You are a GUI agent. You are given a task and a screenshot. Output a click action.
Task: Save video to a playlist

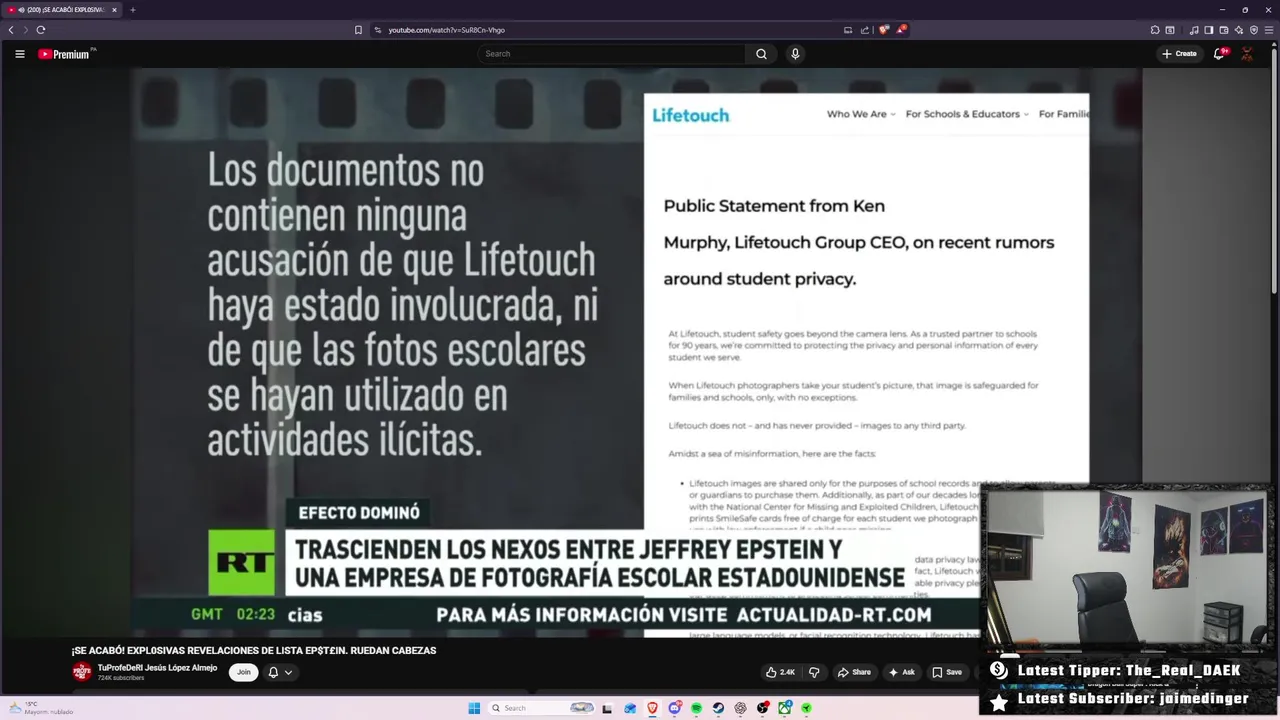pyautogui.click(x=947, y=672)
